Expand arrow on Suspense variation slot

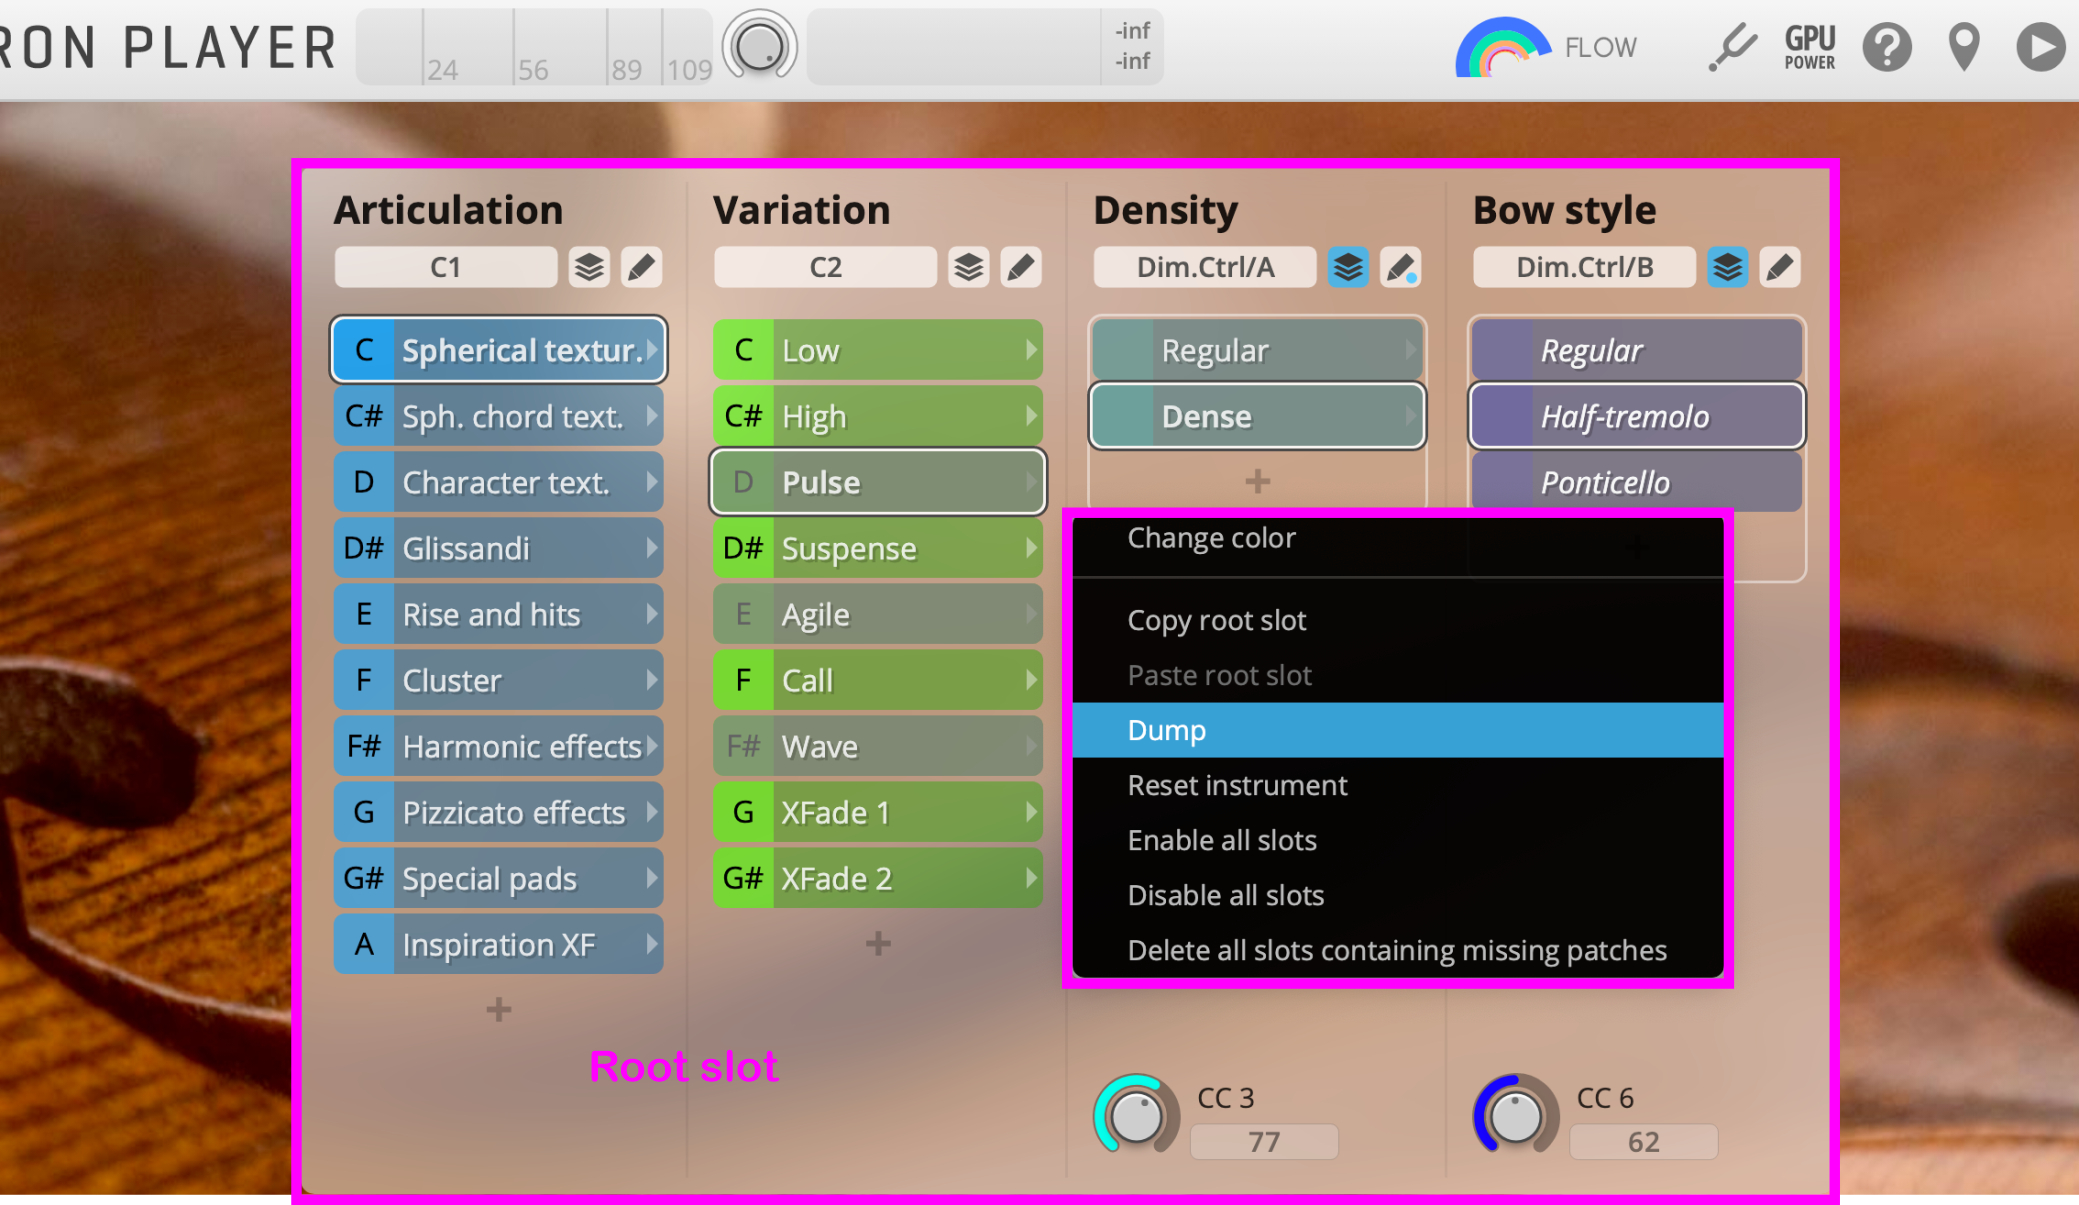coord(1030,548)
